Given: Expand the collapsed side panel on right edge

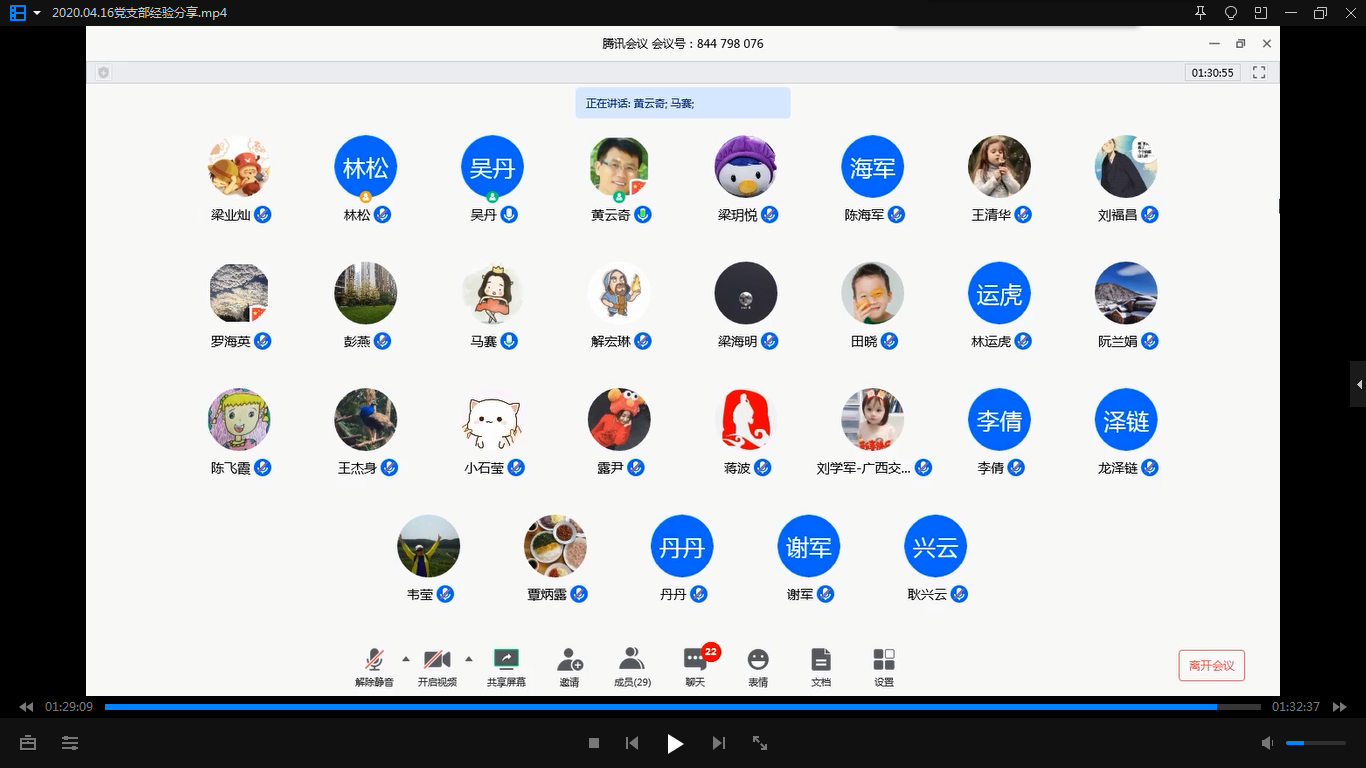Looking at the screenshot, I should [x=1358, y=384].
